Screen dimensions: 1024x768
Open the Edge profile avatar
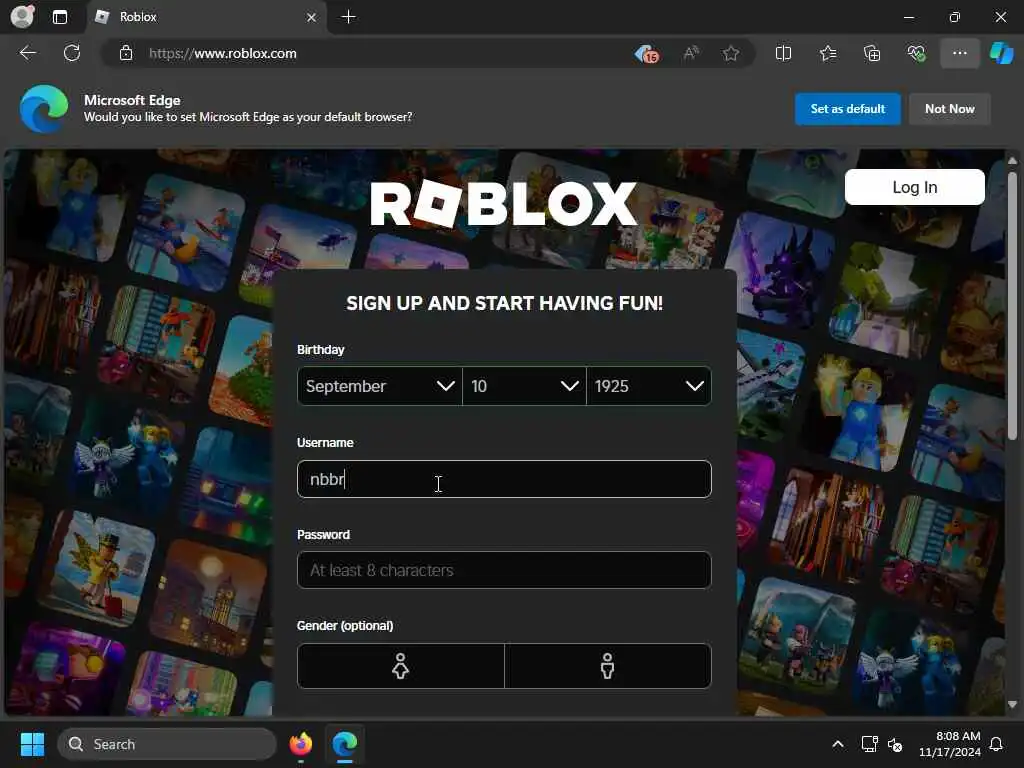(x=22, y=16)
